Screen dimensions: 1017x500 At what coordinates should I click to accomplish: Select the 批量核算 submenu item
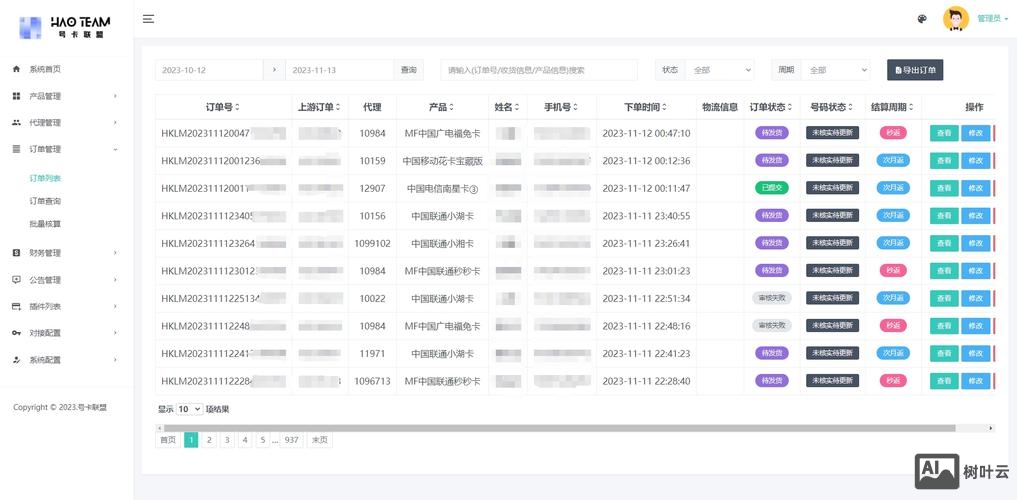[x=45, y=224]
